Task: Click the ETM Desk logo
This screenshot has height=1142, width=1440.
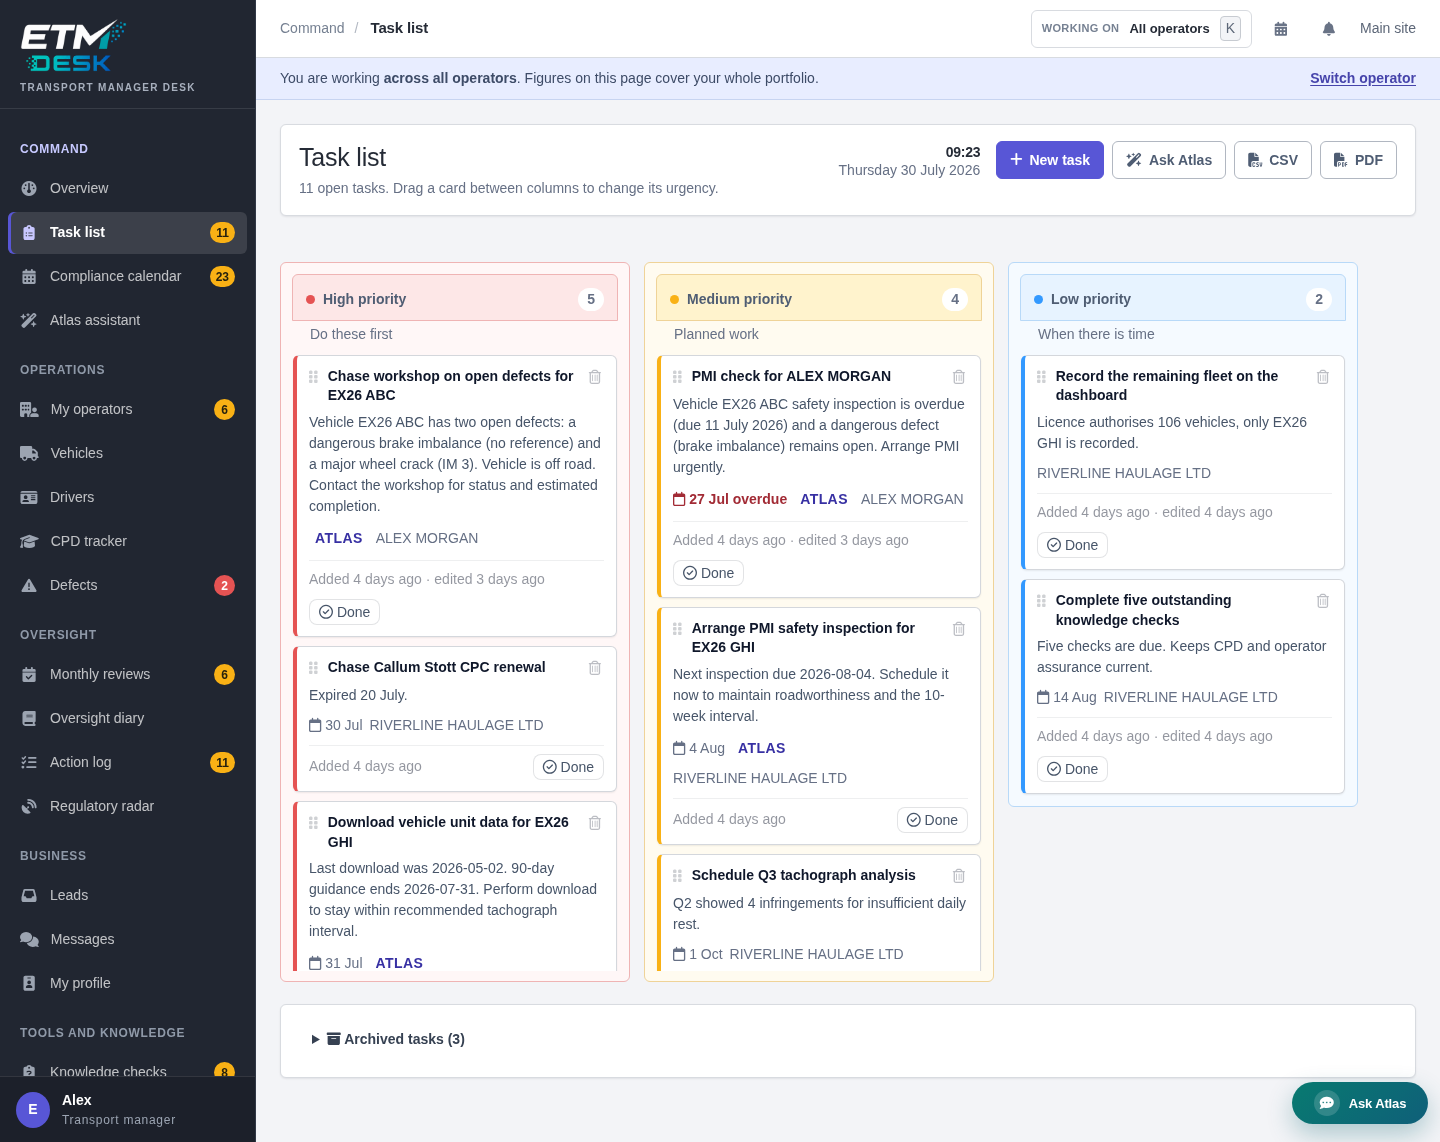Action: point(73,47)
